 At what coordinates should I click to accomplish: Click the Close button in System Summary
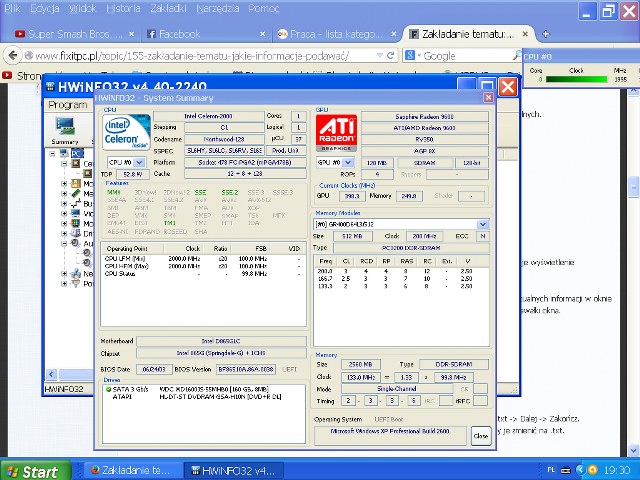coord(481,436)
